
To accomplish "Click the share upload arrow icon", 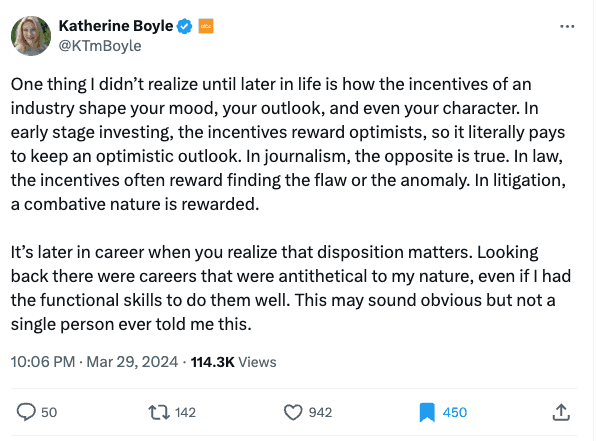I will 561,412.
